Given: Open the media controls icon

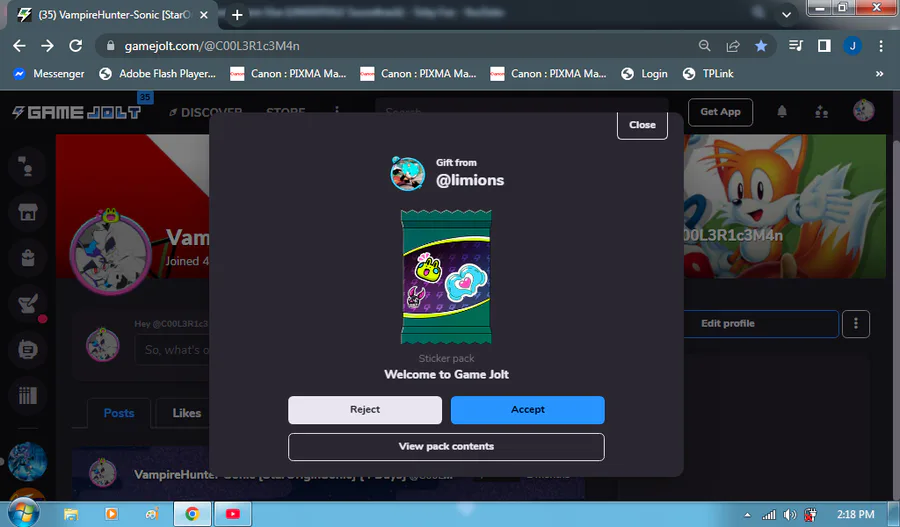Looking at the screenshot, I should [x=796, y=45].
